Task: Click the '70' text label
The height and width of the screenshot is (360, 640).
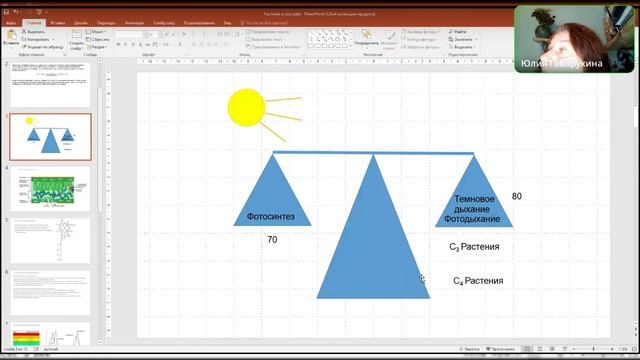Action: (272, 240)
